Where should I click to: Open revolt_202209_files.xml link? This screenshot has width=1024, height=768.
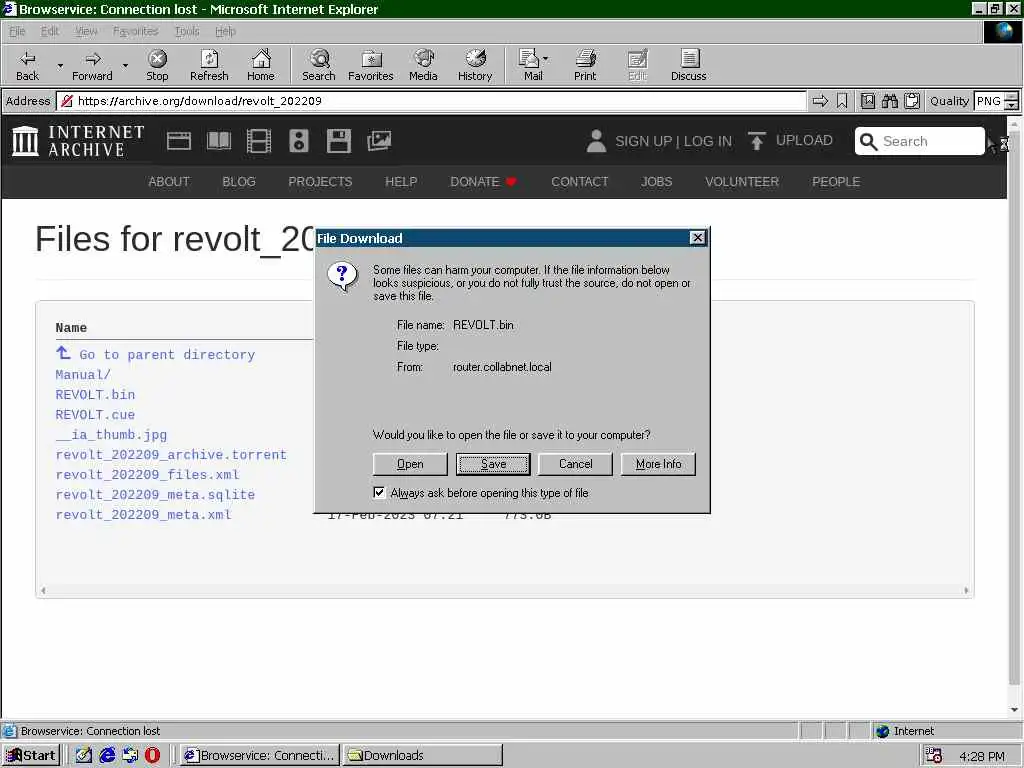pyautogui.click(x=148, y=475)
